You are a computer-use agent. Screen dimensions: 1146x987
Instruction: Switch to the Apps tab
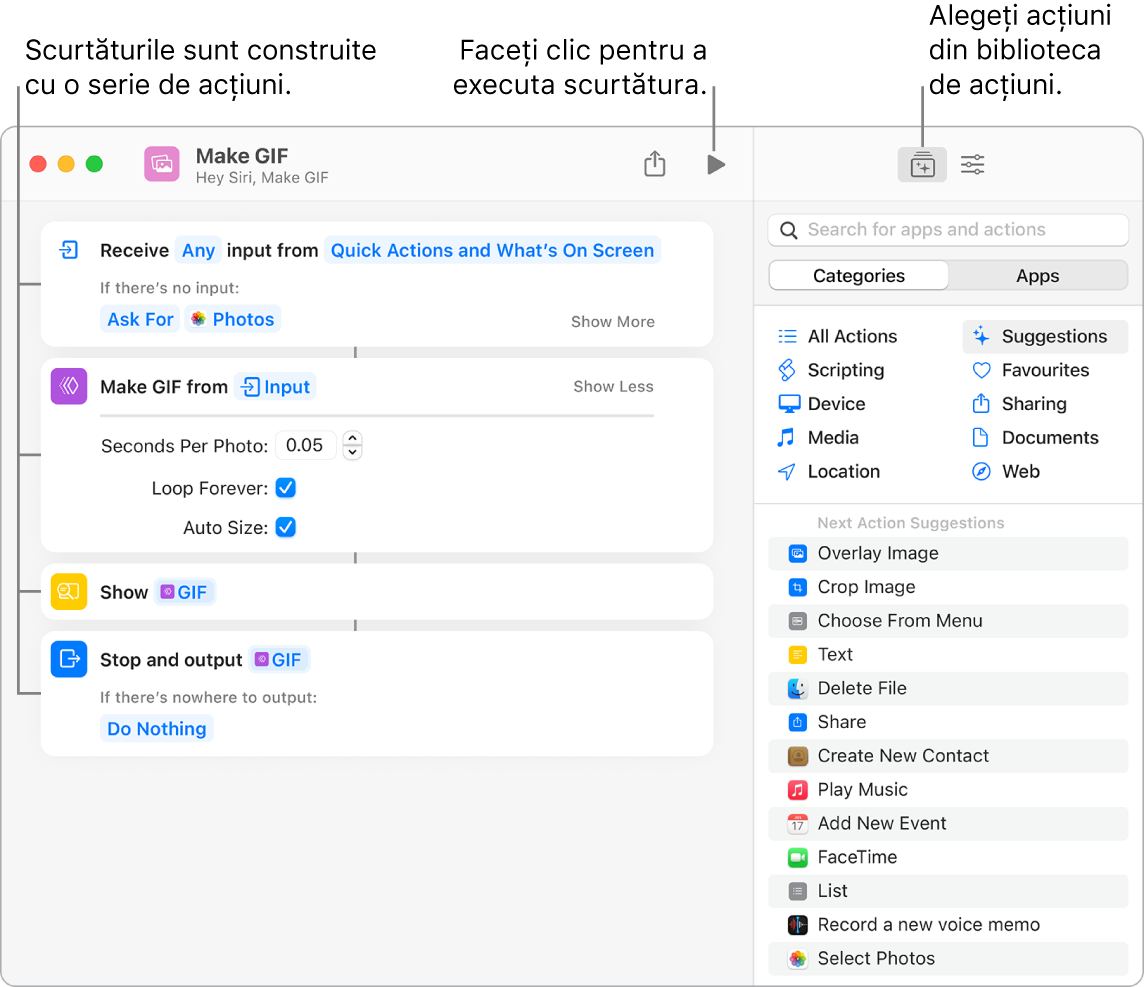click(x=1037, y=276)
